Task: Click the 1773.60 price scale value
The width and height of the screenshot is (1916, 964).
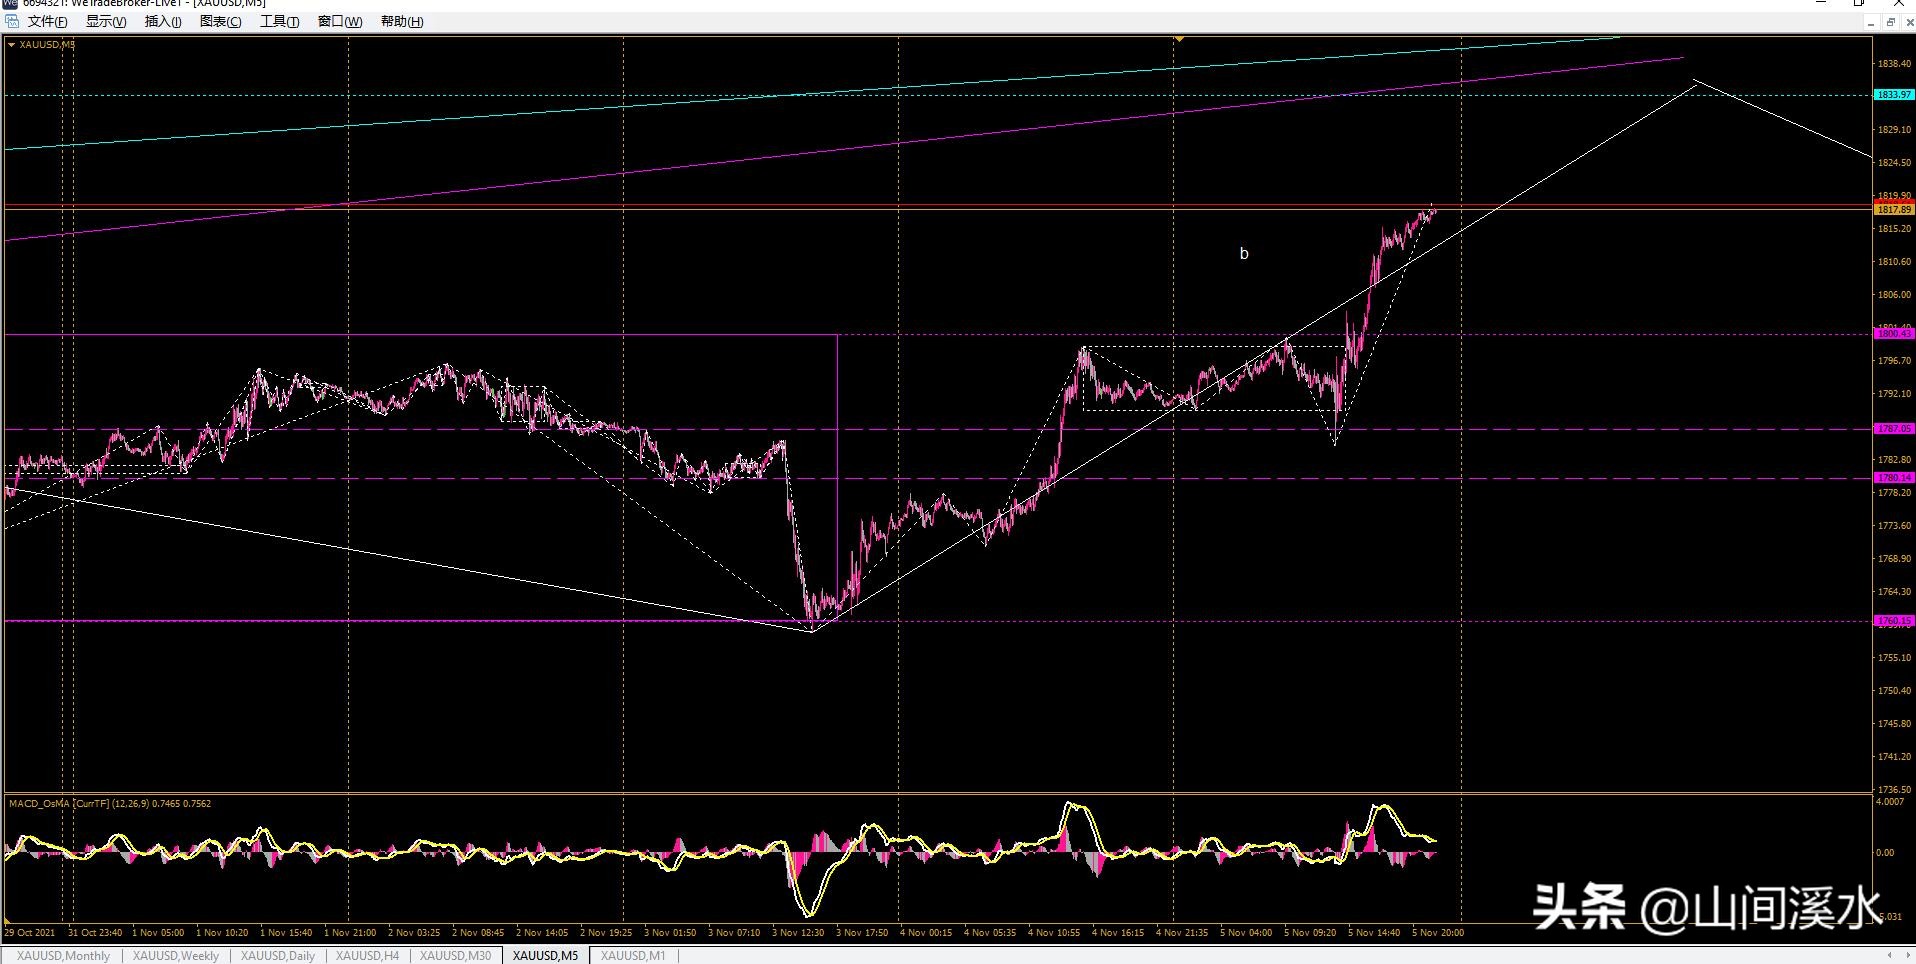Action: pos(1894,526)
